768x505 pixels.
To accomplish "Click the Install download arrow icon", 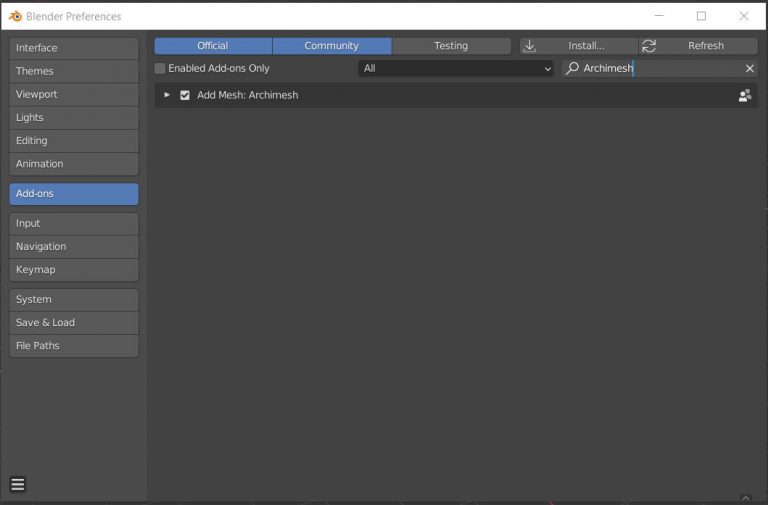I will [x=529, y=46].
